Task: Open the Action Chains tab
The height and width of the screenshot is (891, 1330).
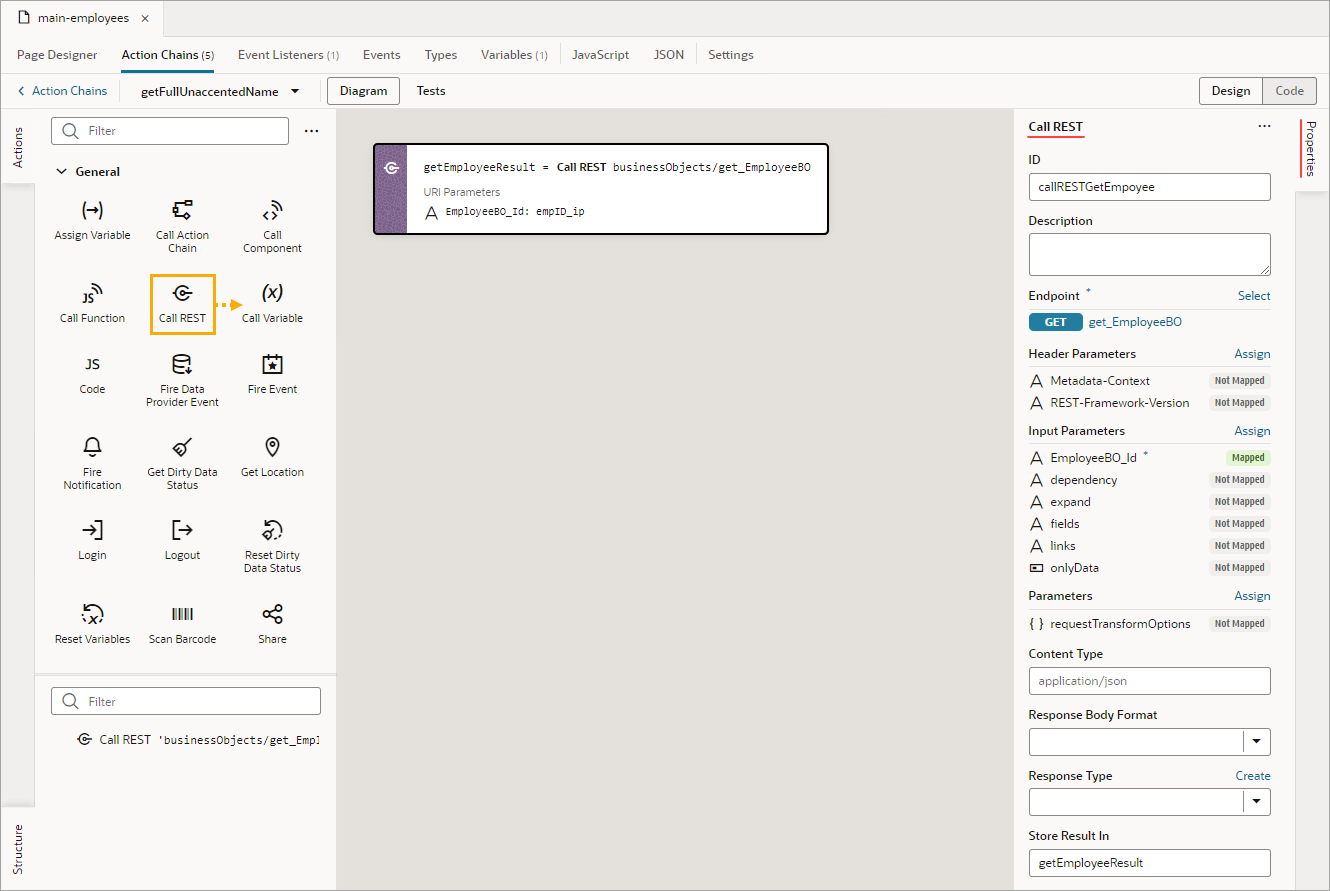Action: pos(168,55)
